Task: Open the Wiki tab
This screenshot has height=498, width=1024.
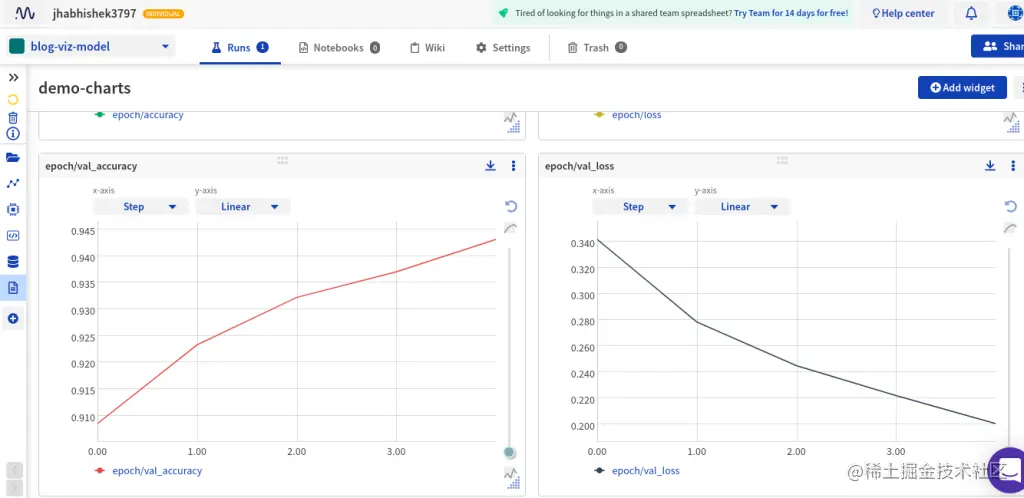Action: click(428, 48)
